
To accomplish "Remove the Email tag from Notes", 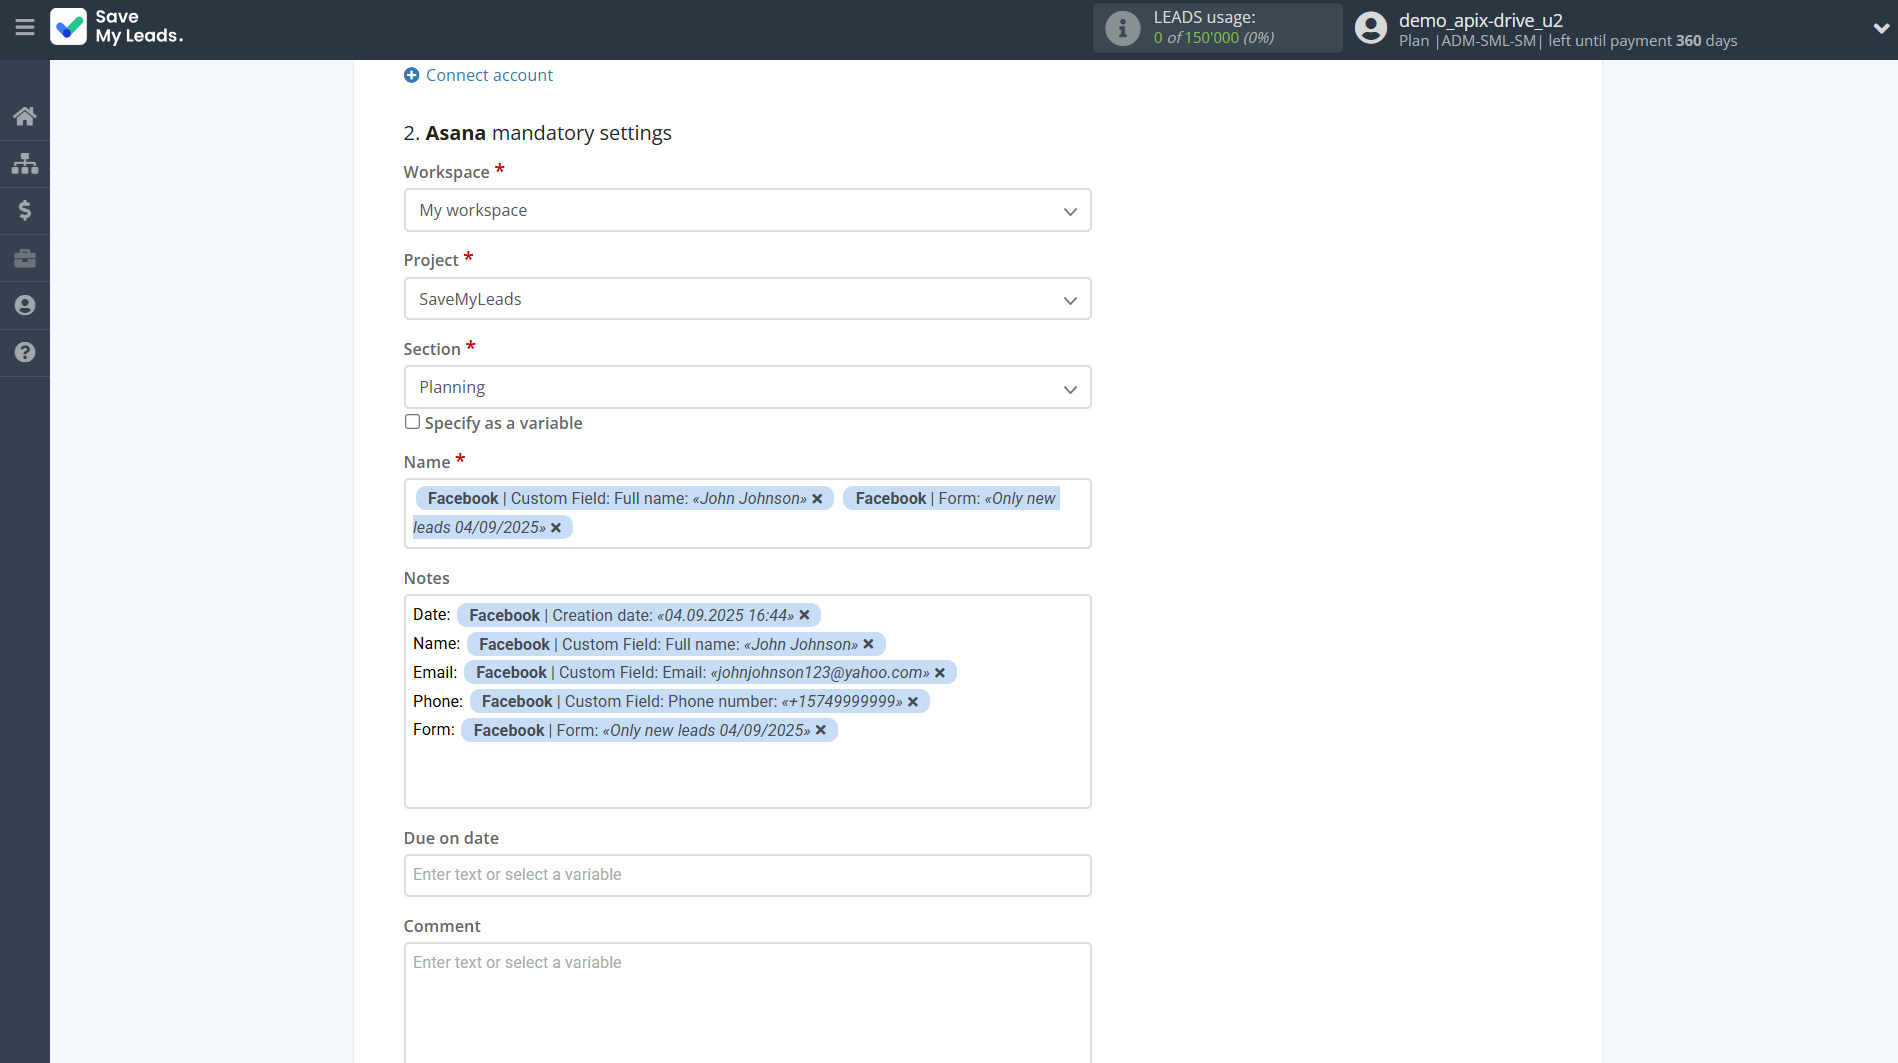I will coord(940,673).
